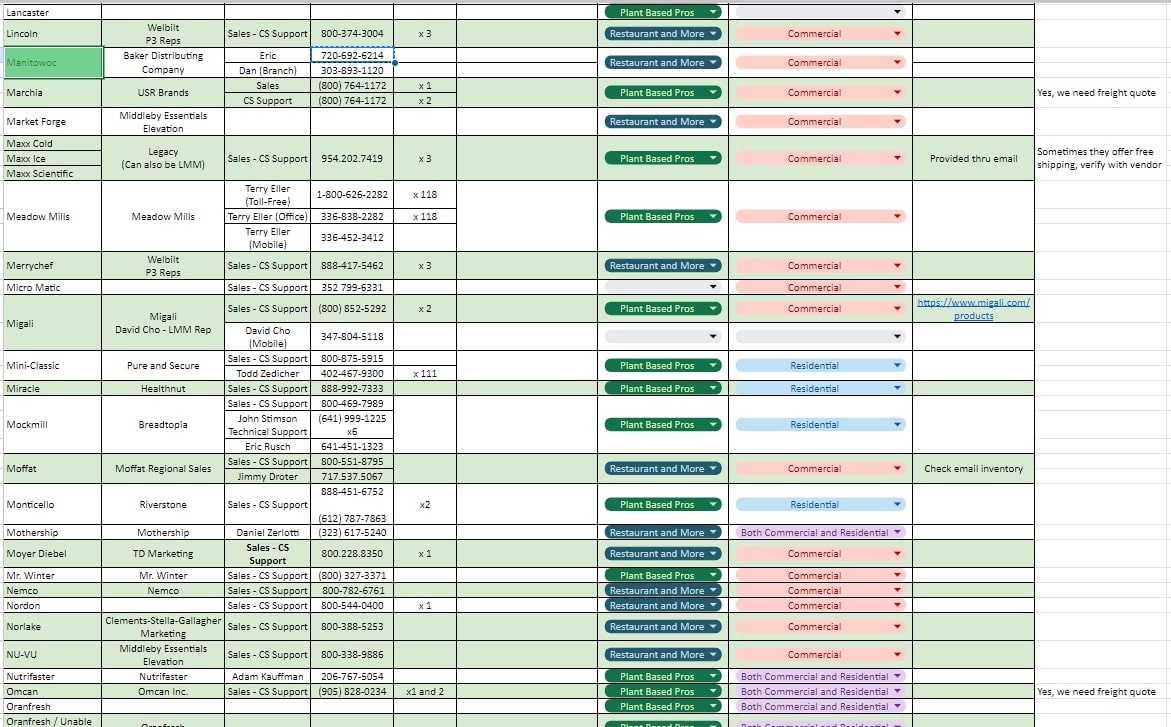1171x727 pixels.
Task: Open the Merrychef row Restaurant and More dropdown
Action: click(662, 265)
